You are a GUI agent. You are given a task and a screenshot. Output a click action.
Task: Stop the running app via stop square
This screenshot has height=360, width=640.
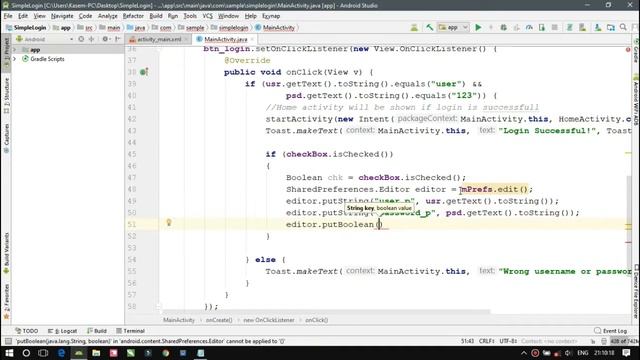(x=554, y=27)
